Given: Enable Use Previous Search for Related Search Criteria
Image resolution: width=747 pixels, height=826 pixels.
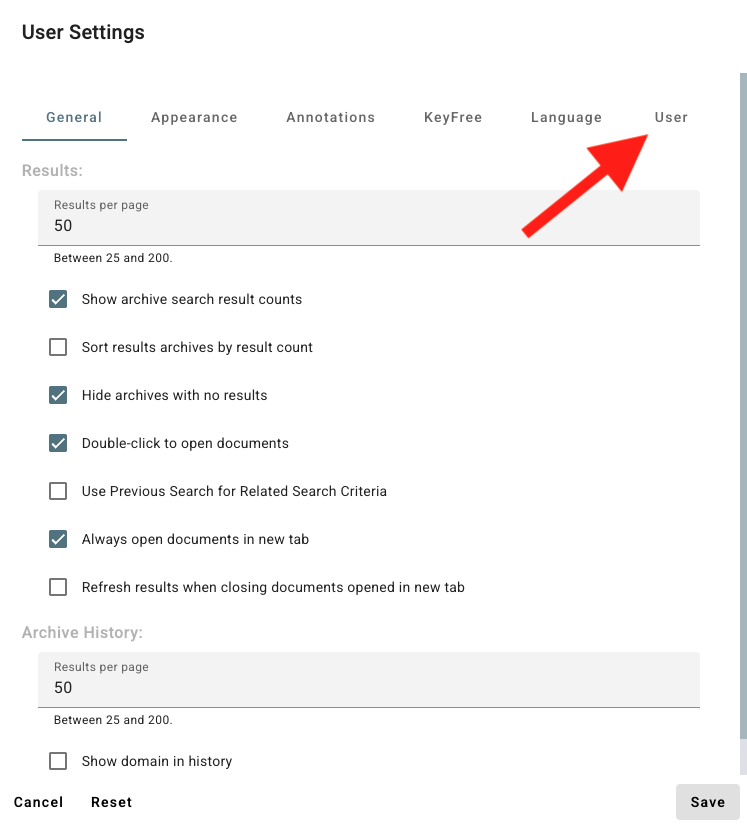Looking at the screenshot, I should click(x=58, y=491).
